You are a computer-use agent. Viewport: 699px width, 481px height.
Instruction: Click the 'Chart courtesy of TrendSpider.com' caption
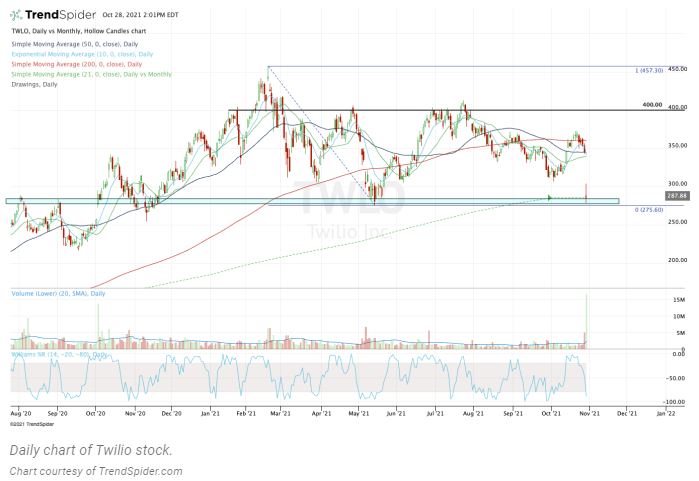coord(97,471)
